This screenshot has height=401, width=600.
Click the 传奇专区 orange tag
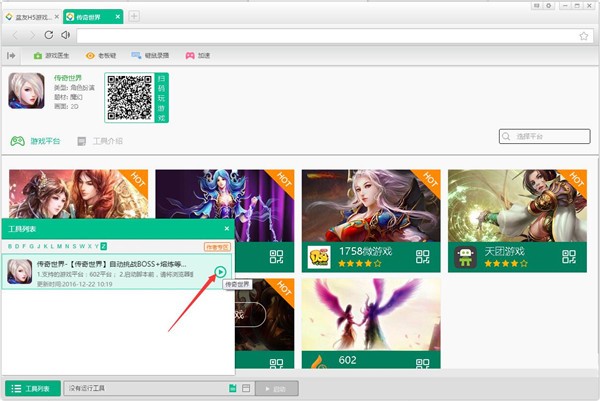[217, 245]
